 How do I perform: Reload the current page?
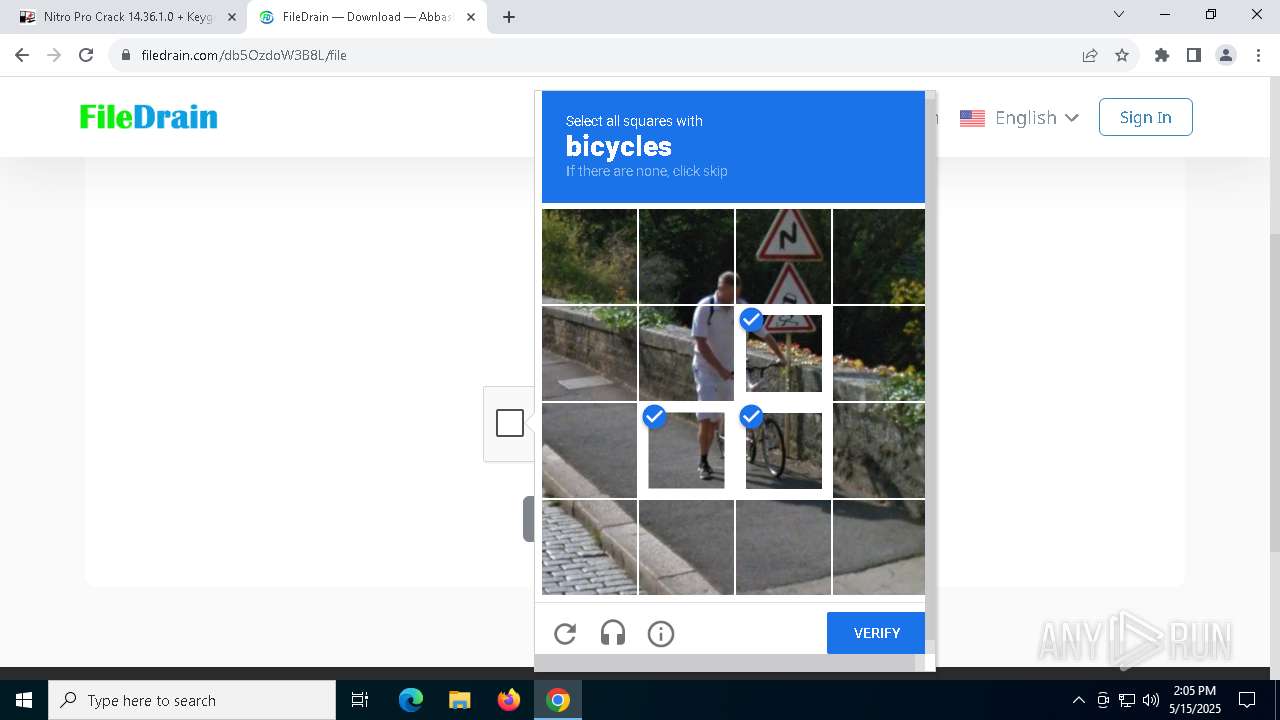click(86, 55)
